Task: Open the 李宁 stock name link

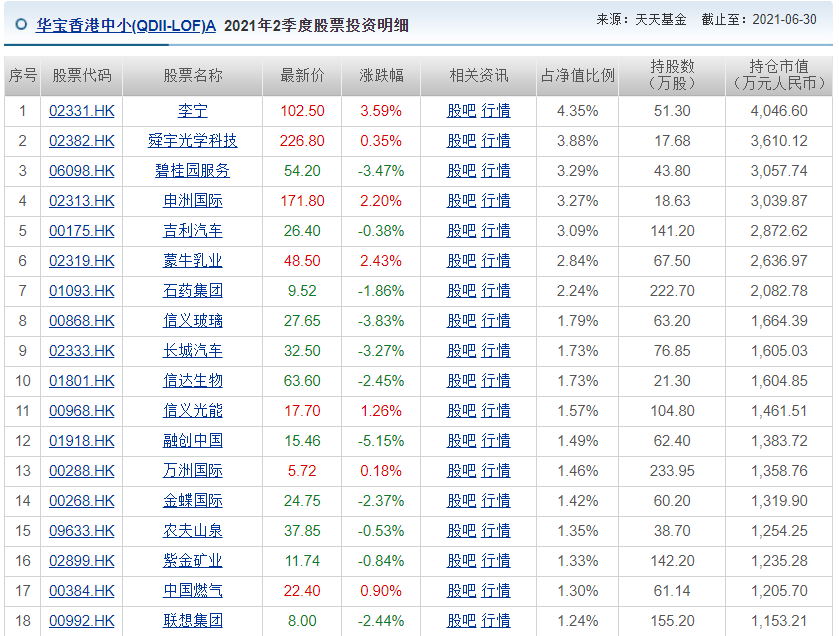Action: point(193,111)
